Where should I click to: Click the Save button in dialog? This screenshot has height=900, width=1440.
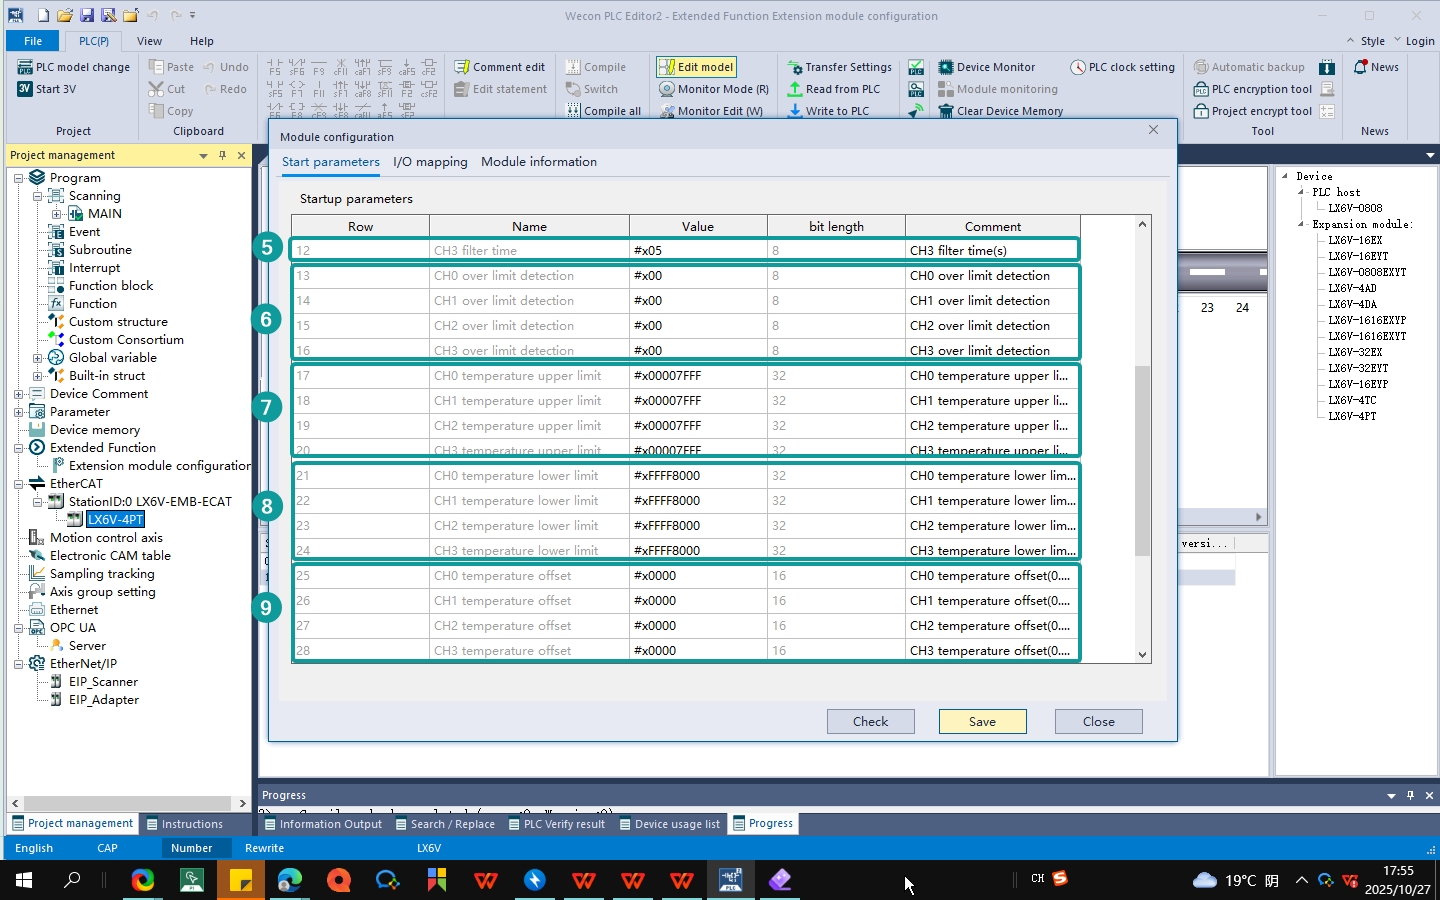[x=982, y=721]
